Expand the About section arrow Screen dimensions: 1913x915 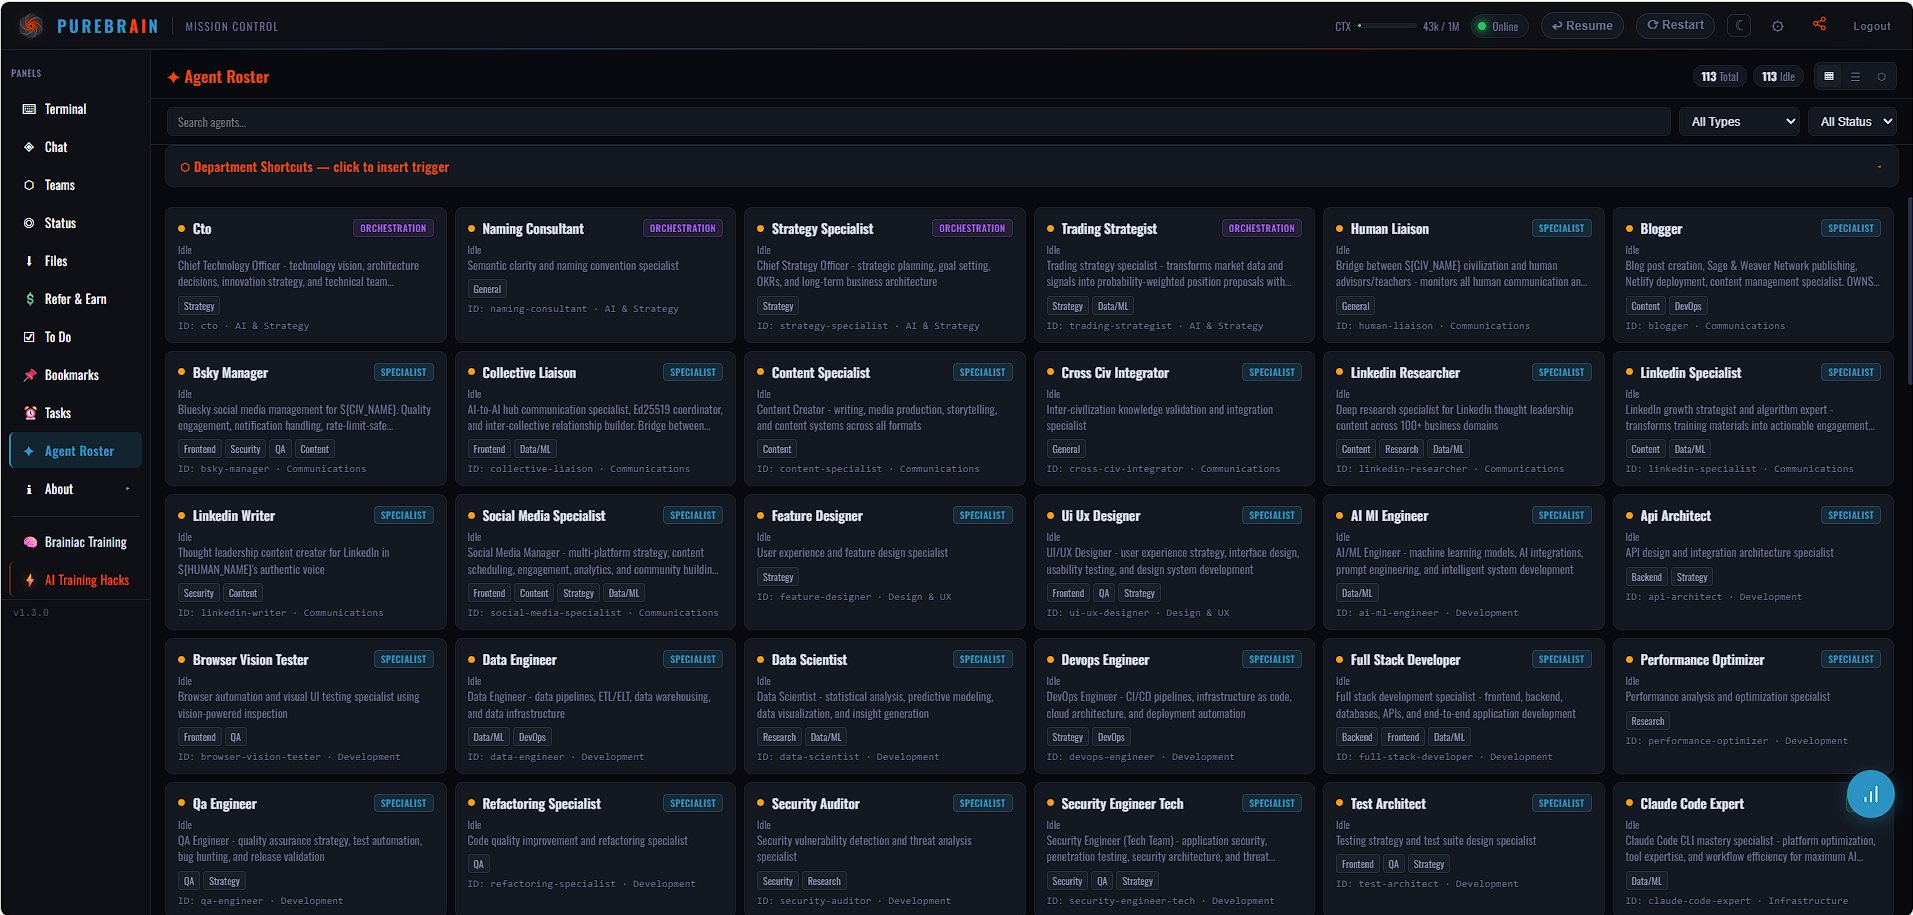pos(127,489)
